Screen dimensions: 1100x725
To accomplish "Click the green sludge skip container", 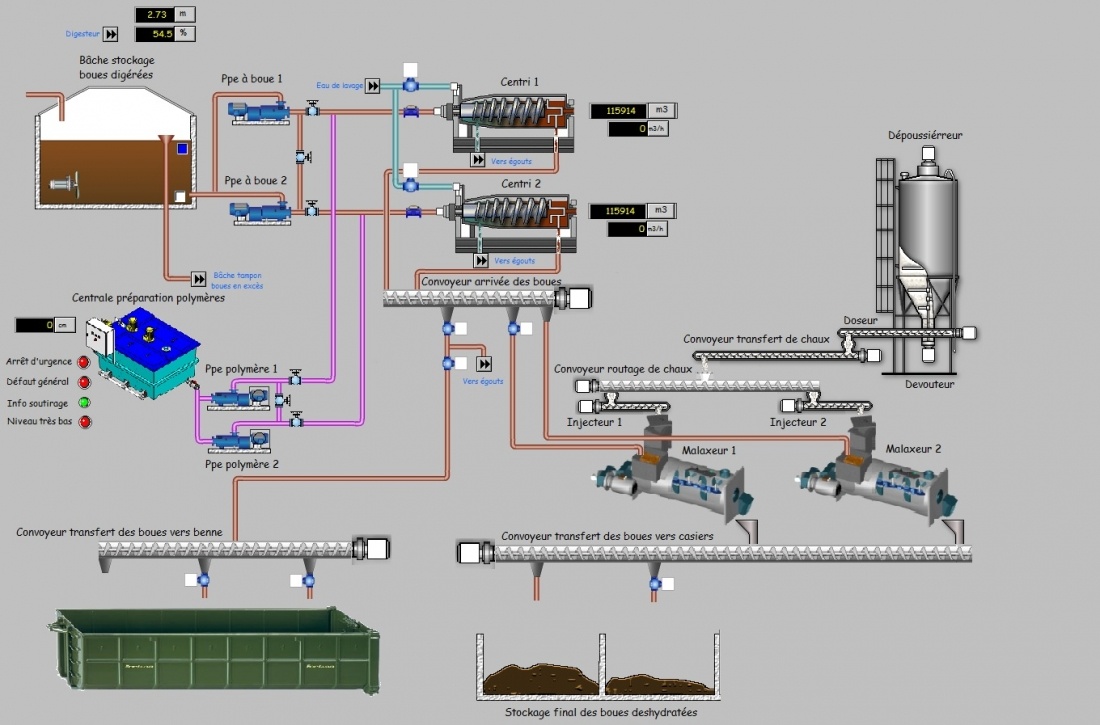I will click(x=214, y=652).
